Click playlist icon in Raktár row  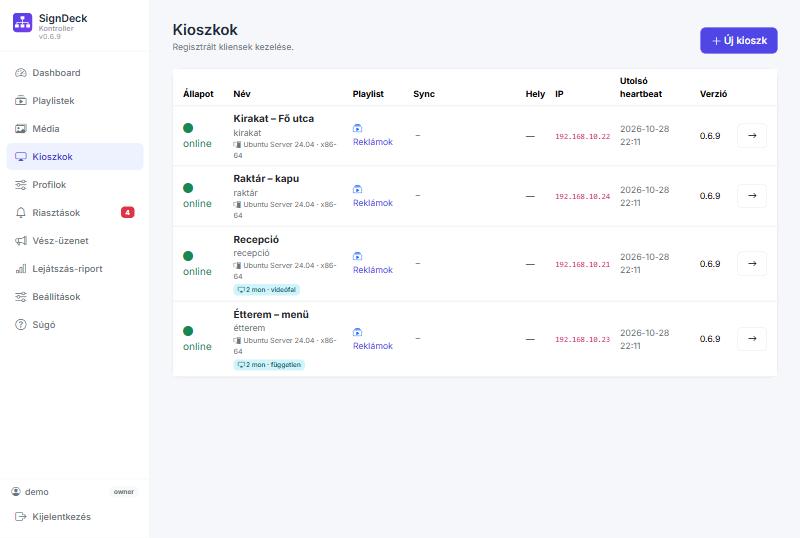pyautogui.click(x=357, y=189)
